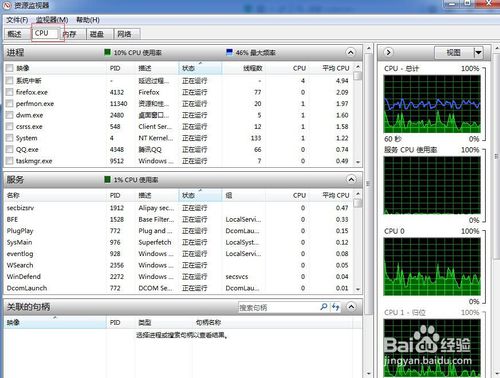Open the 文件(F) menu
Screen dimensions: 500x378
click(17, 20)
